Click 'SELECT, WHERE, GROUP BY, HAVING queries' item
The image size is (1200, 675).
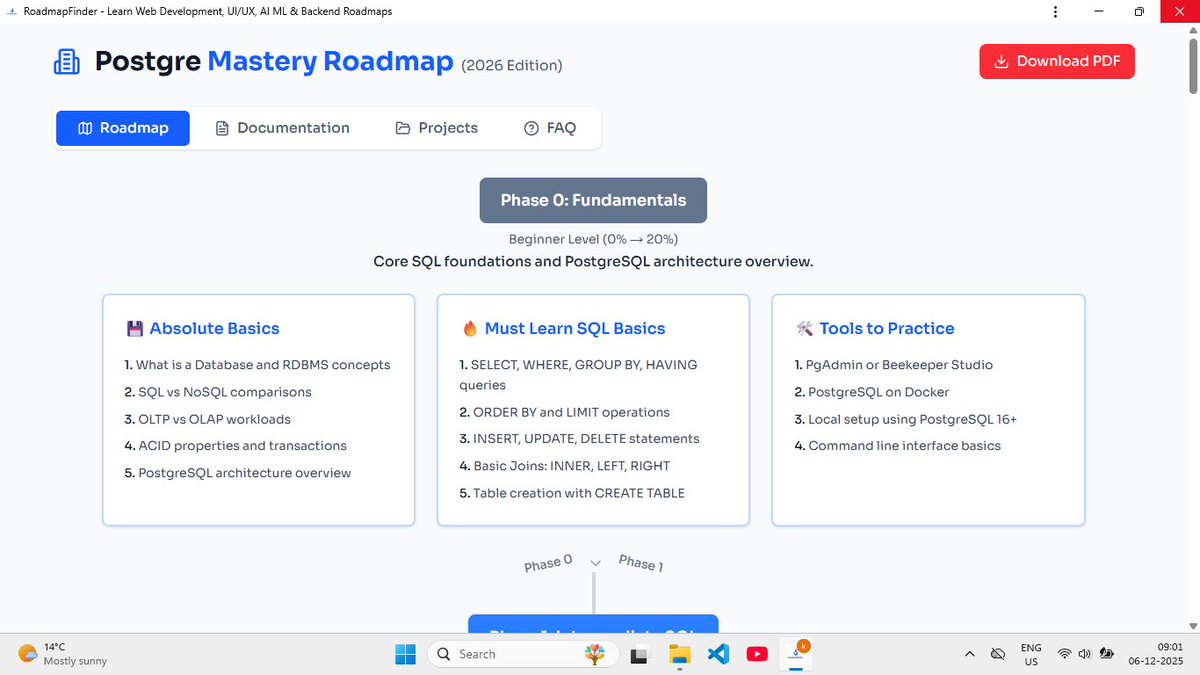pyautogui.click(x=579, y=375)
